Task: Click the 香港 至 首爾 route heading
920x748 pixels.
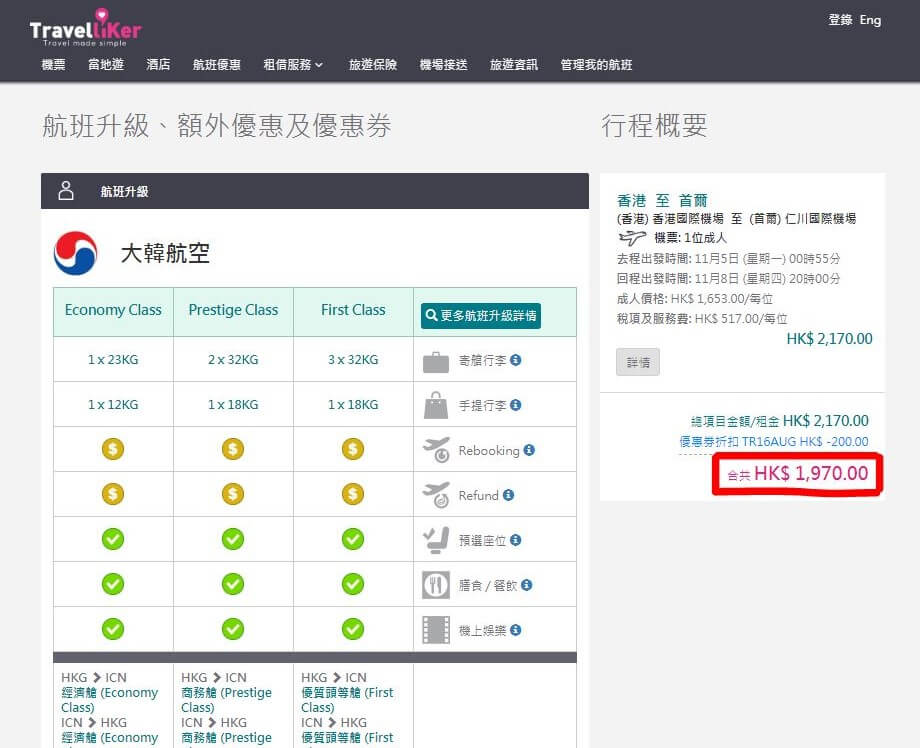Action: [x=662, y=201]
